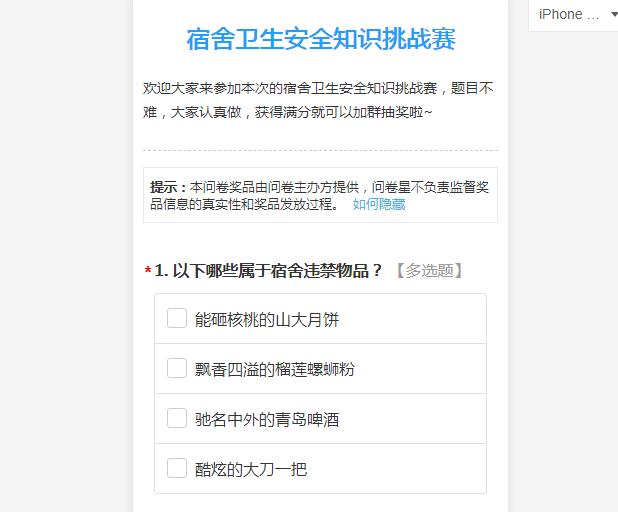618x512 pixels.
Task: Click the welcome description paragraph
Action: [x=318, y=100]
